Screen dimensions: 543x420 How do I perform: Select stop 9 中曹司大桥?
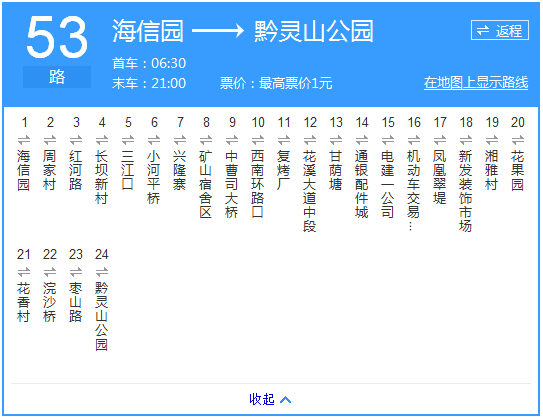[231, 184]
